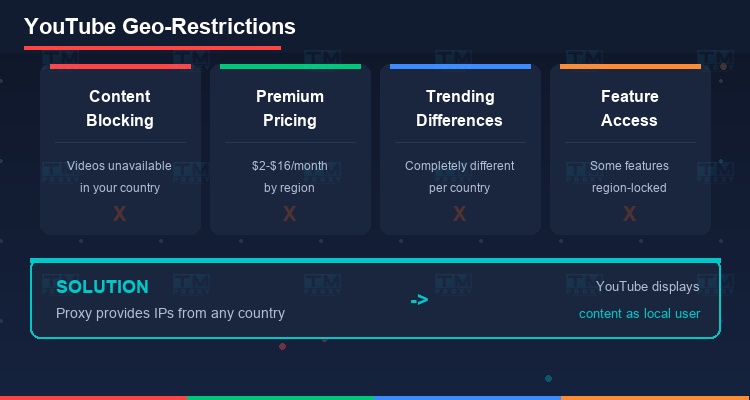The width and height of the screenshot is (750, 400).
Task: Click the X mark under Feature Access
Action: point(629,213)
